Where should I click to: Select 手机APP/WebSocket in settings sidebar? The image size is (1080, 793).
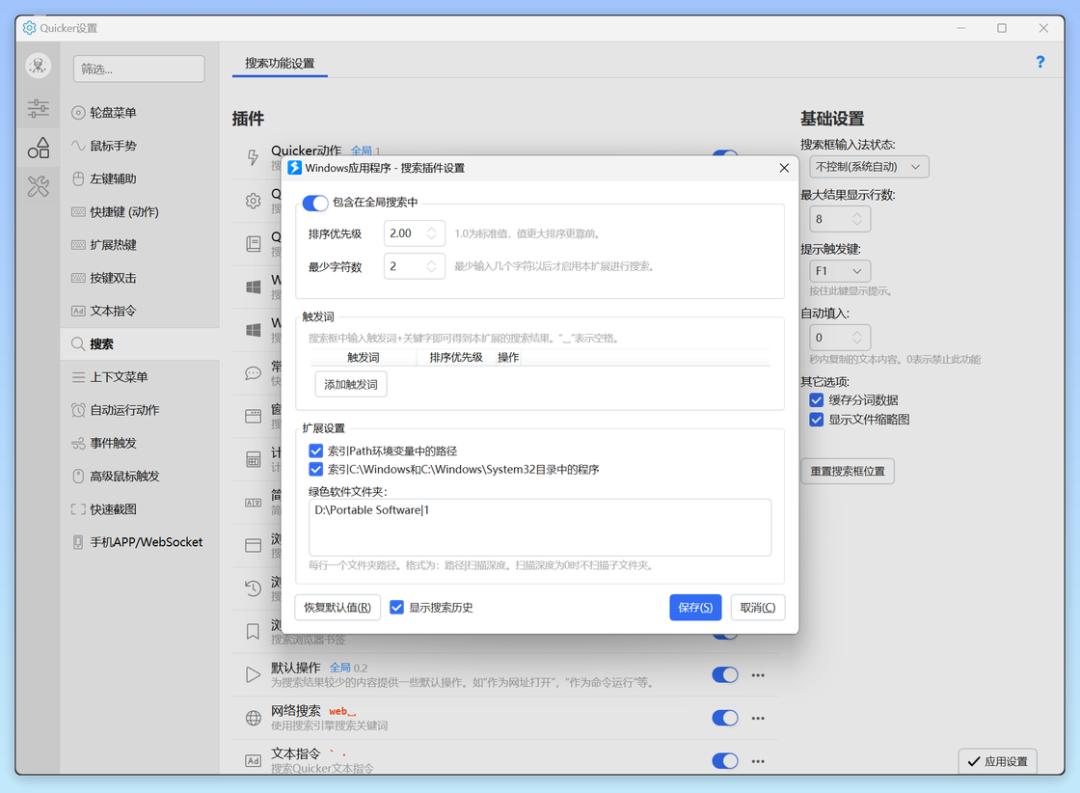[140, 542]
